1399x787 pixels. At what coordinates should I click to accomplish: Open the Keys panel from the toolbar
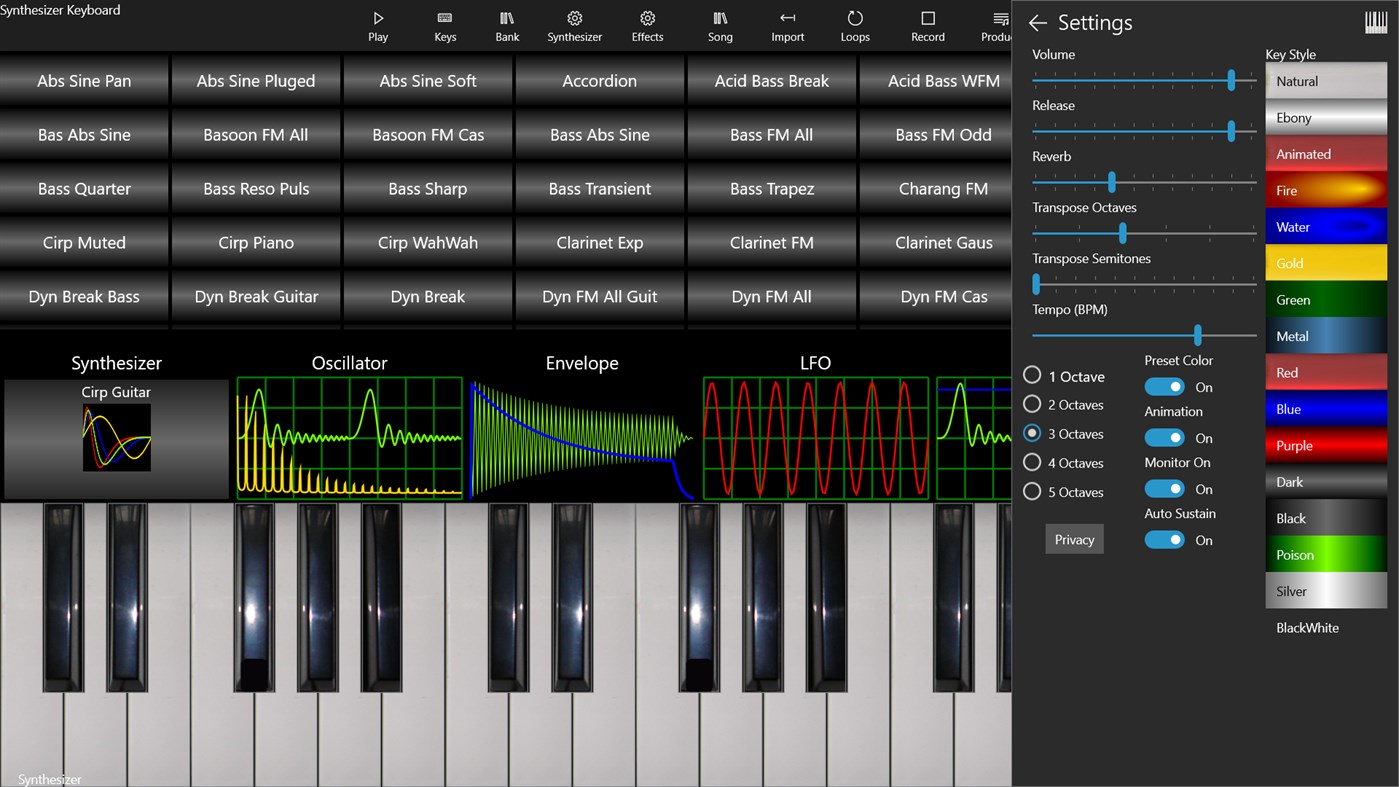[445, 24]
